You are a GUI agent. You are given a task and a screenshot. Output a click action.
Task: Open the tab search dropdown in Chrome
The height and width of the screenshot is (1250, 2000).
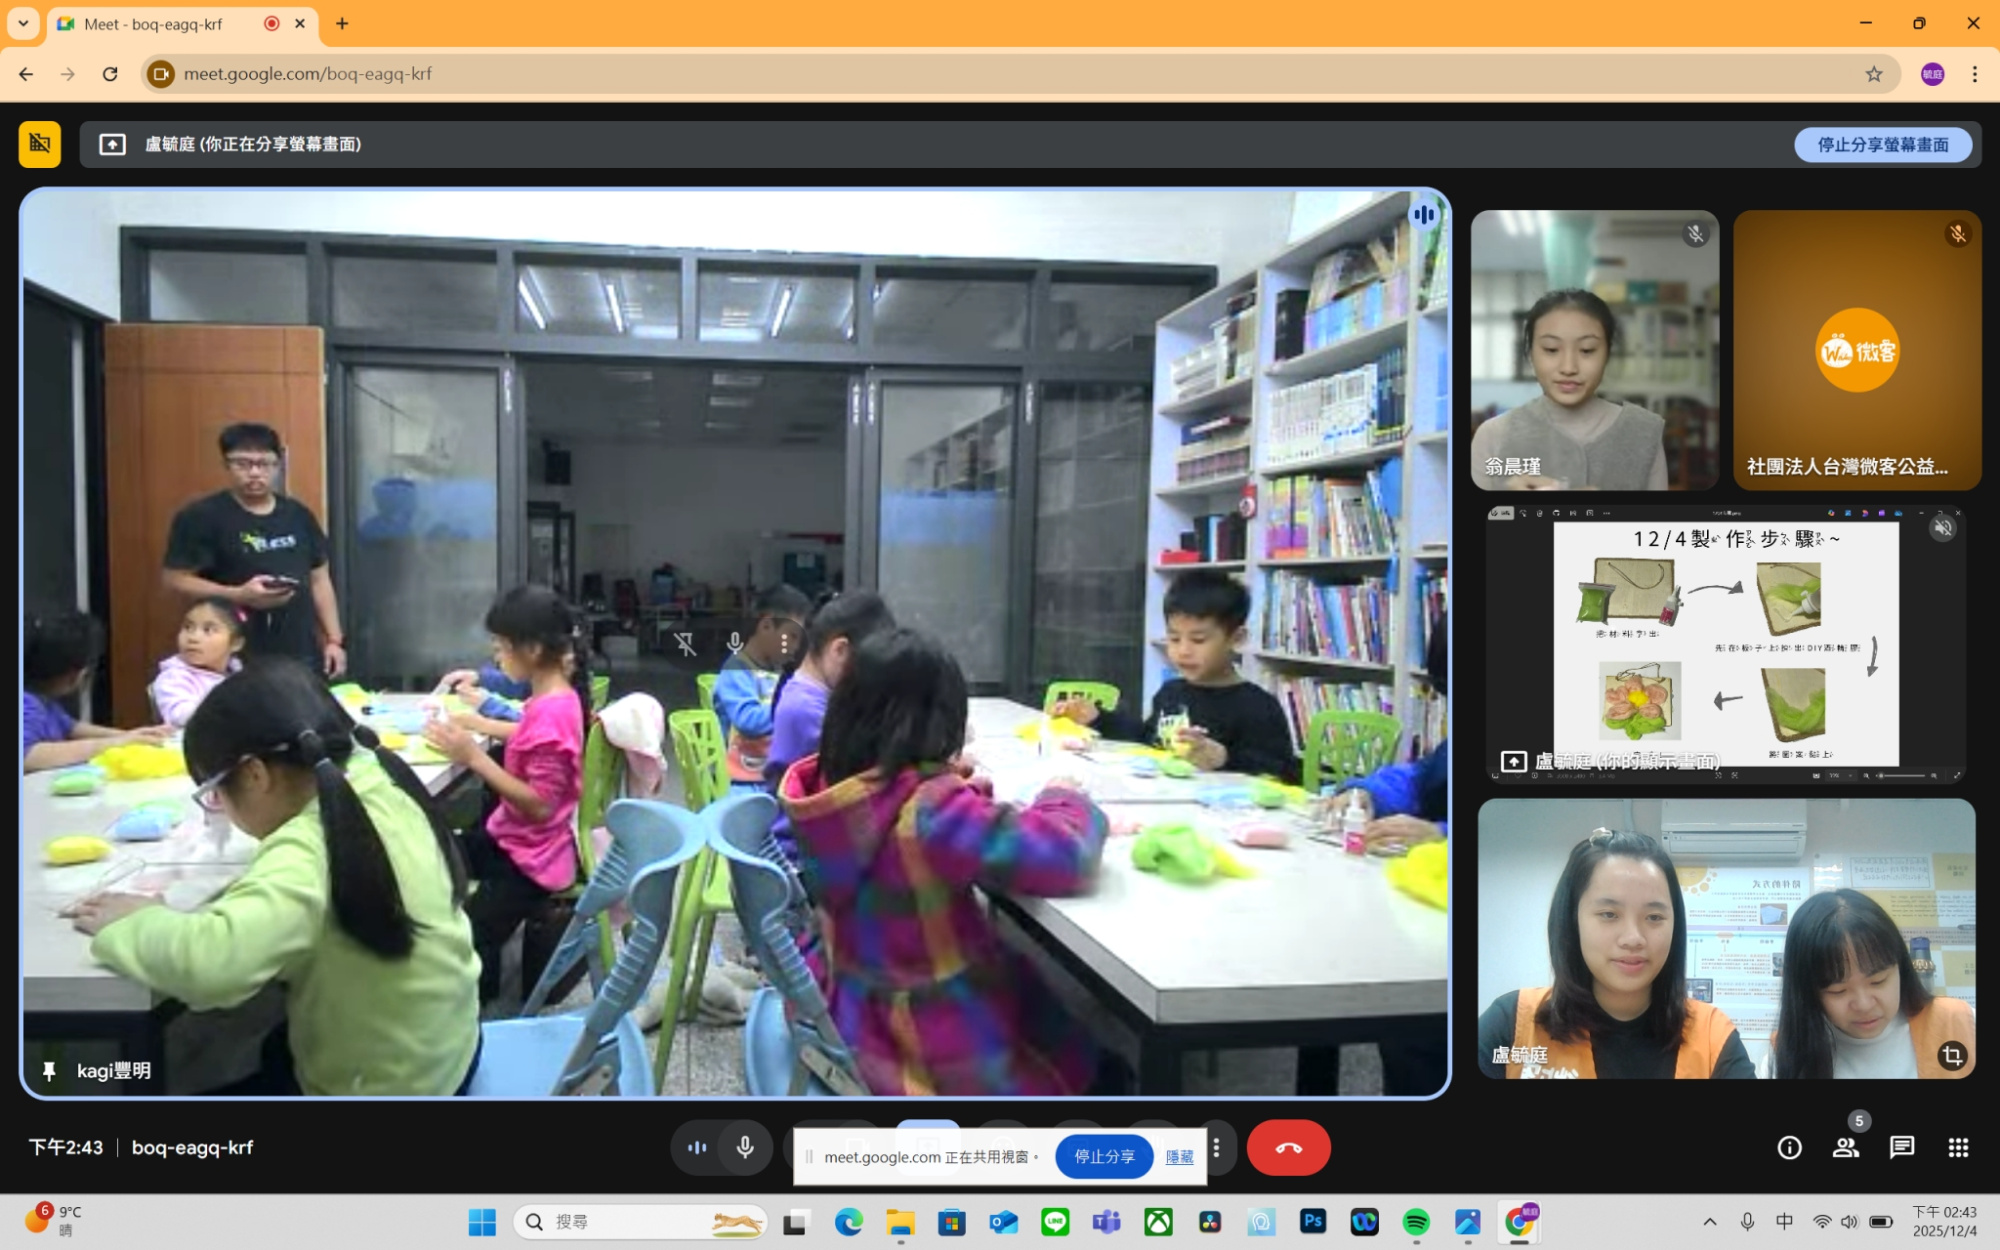point(23,24)
